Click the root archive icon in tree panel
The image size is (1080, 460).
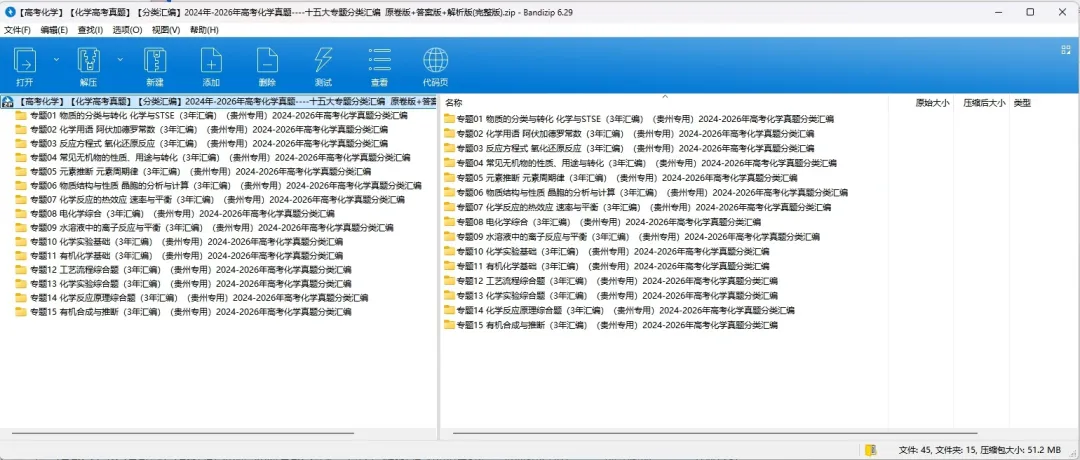(8, 101)
